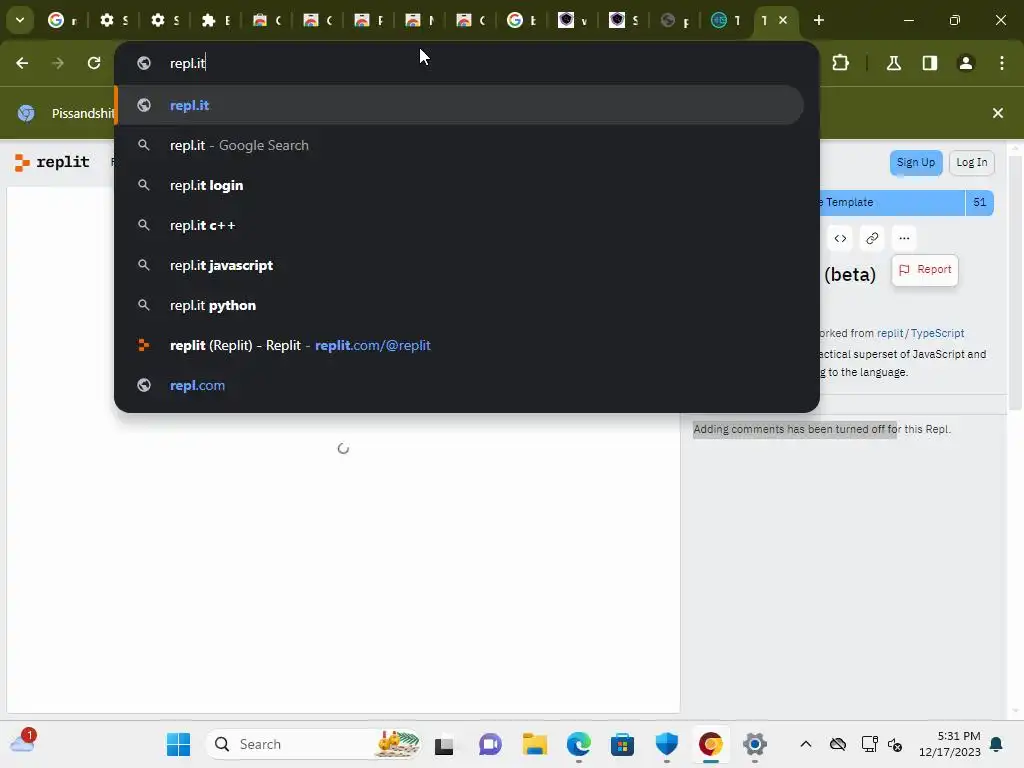Open the Chrome profile menu
This screenshot has height=768, width=1024.
point(966,63)
